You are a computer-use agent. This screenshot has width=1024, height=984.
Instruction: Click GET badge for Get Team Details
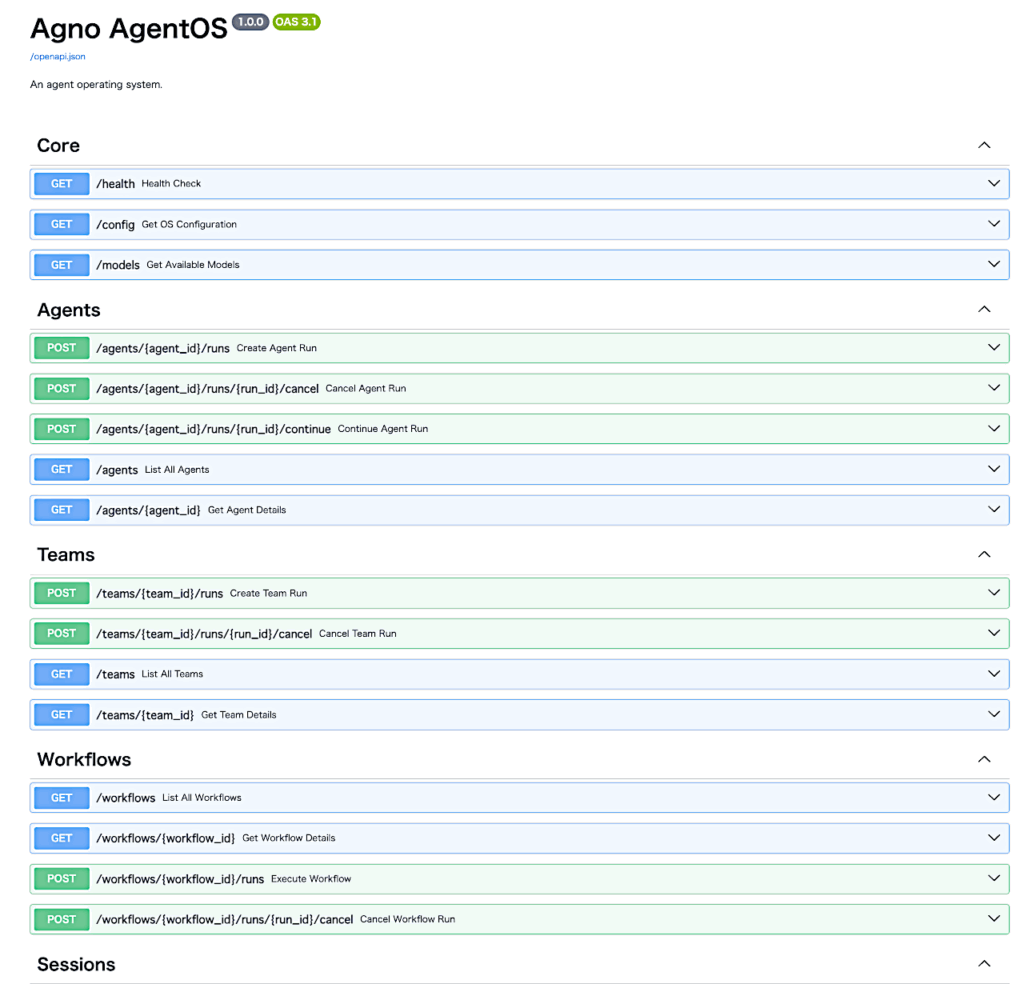61,714
